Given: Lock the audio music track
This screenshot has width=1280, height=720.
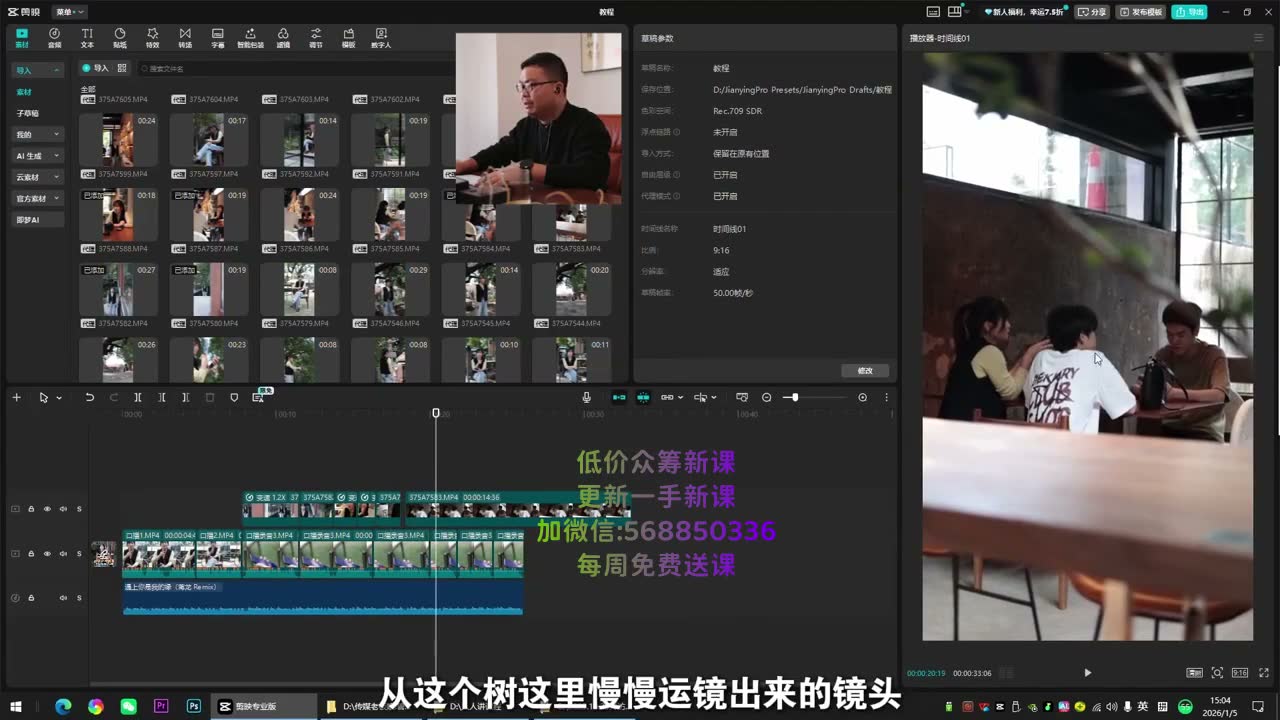Looking at the screenshot, I should [x=31, y=598].
